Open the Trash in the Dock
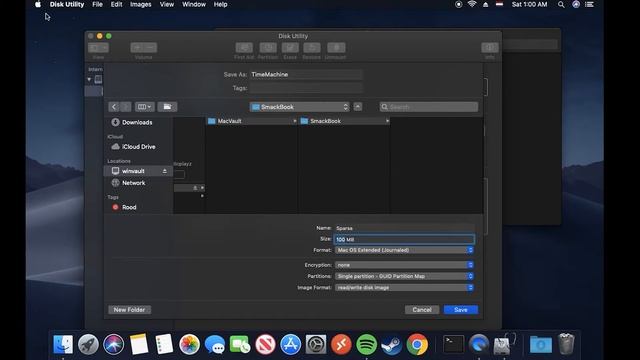 566,344
